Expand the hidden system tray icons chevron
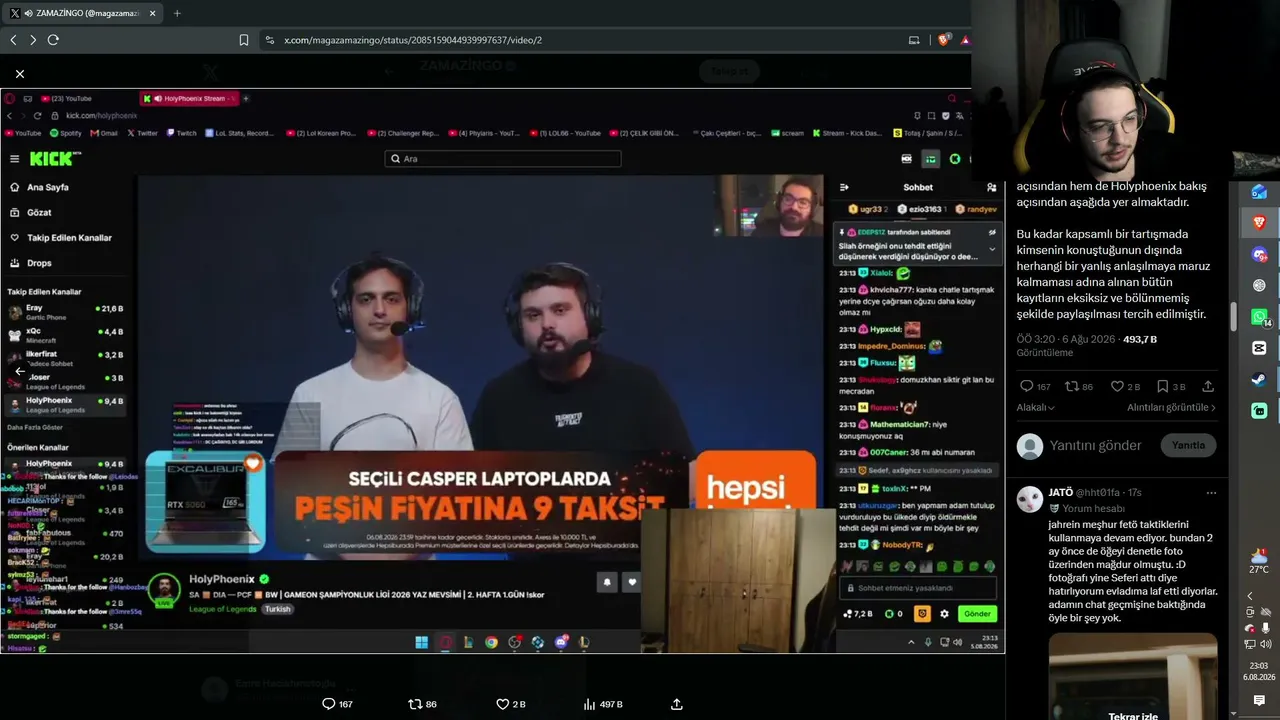 tap(1250, 596)
